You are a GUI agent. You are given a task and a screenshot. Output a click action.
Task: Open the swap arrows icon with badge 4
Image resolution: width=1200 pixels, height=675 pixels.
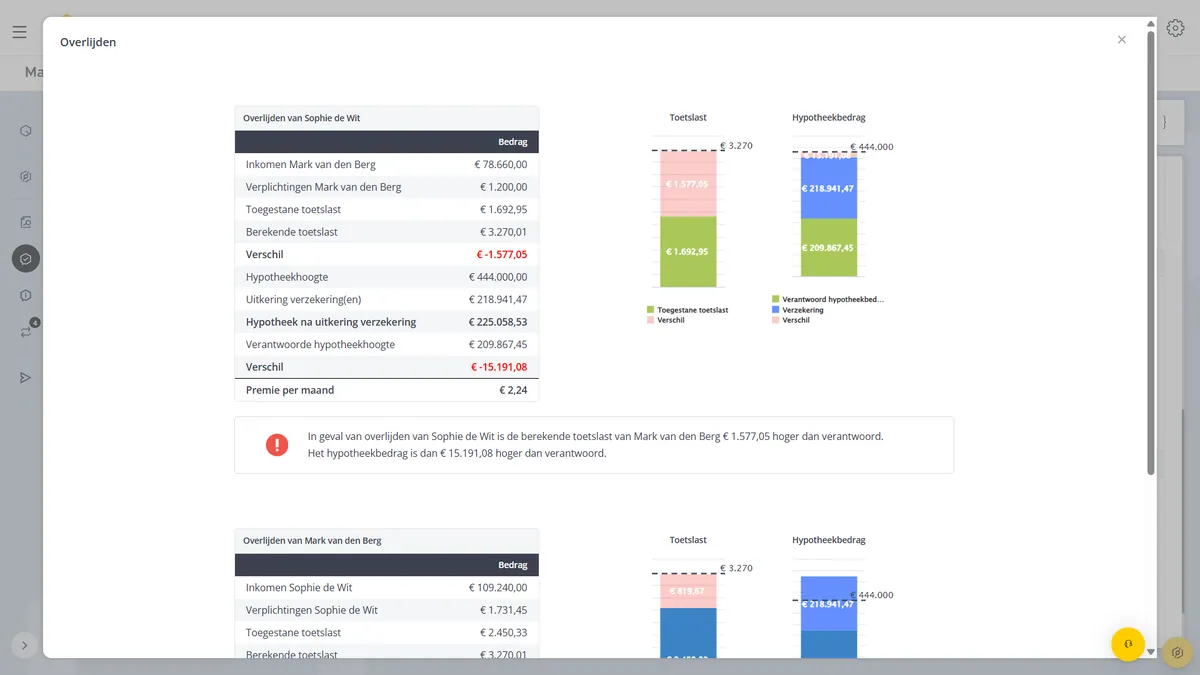tap(26, 331)
